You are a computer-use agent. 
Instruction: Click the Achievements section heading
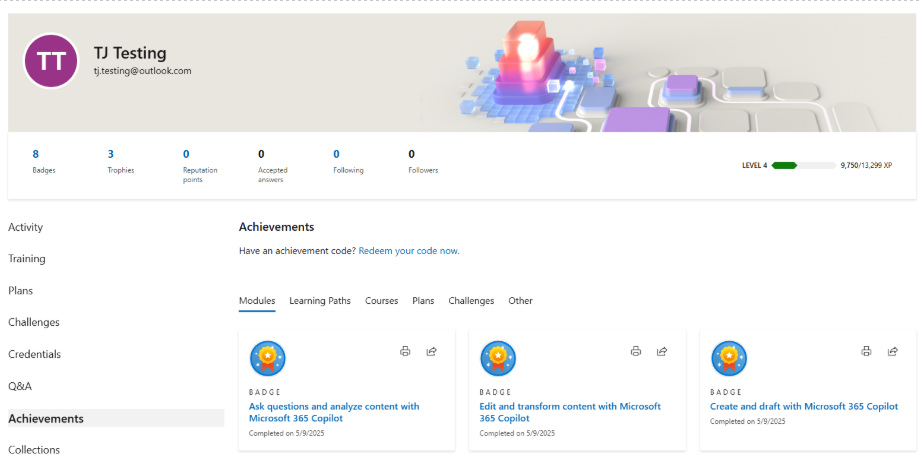click(276, 227)
